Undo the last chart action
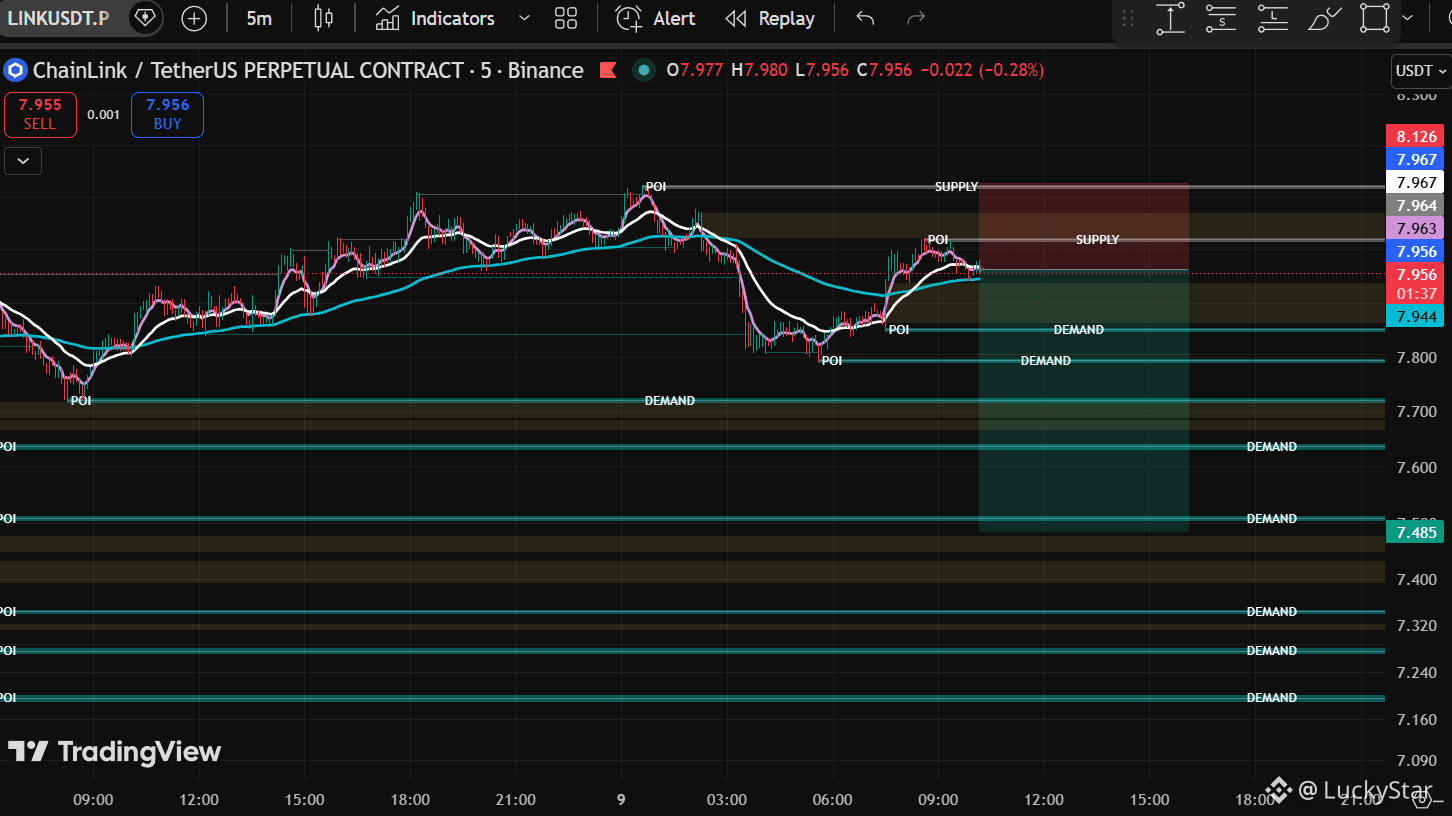Viewport: 1452px width, 816px height. pyautogui.click(x=865, y=18)
